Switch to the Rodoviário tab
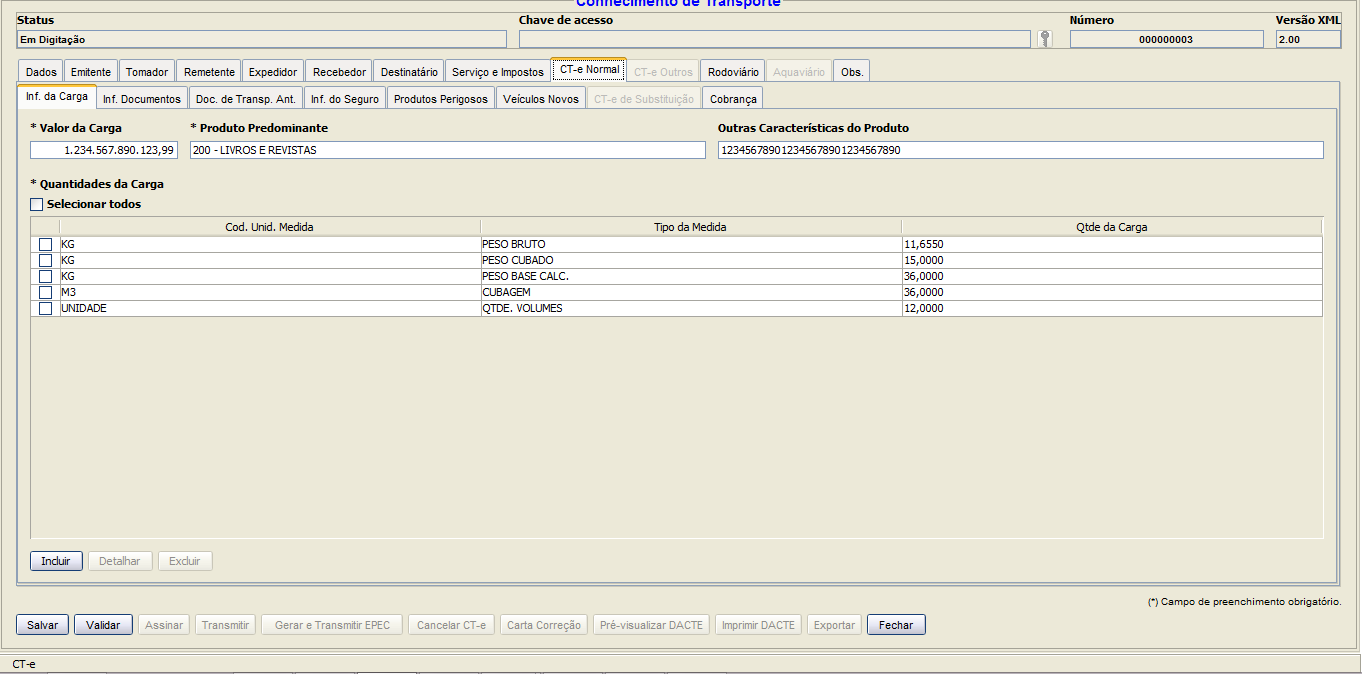The height and width of the screenshot is (674, 1362). pyautogui.click(x=732, y=72)
